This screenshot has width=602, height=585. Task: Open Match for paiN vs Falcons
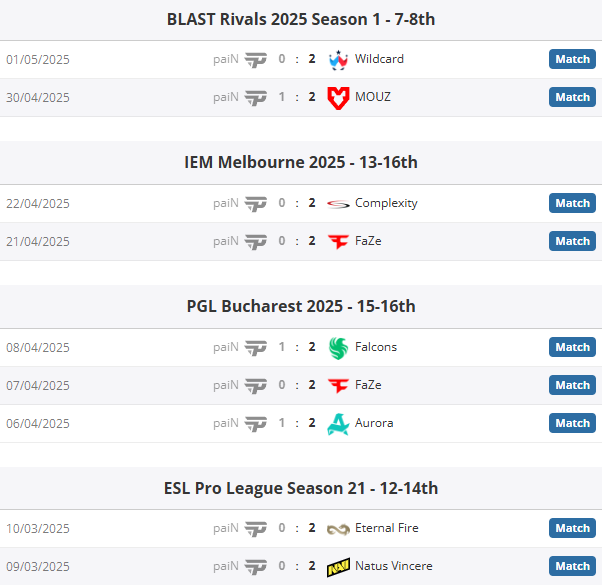pyautogui.click(x=572, y=347)
